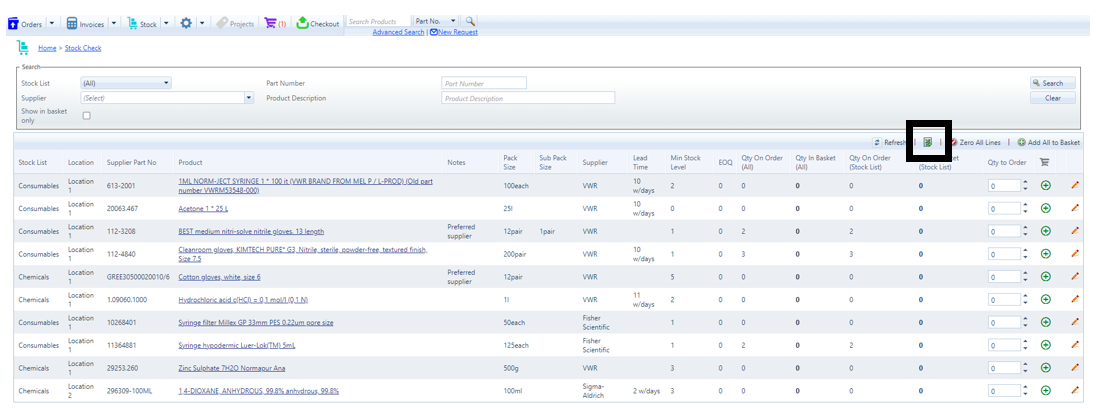The image size is (1096, 409).
Task: Click Zero All Lines
Action: pos(975,143)
